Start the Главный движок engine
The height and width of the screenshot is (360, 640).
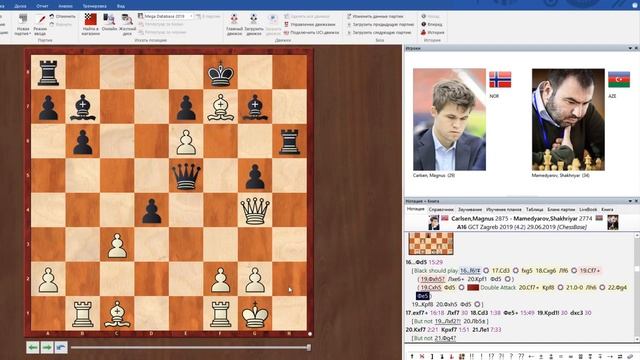[234, 24]
